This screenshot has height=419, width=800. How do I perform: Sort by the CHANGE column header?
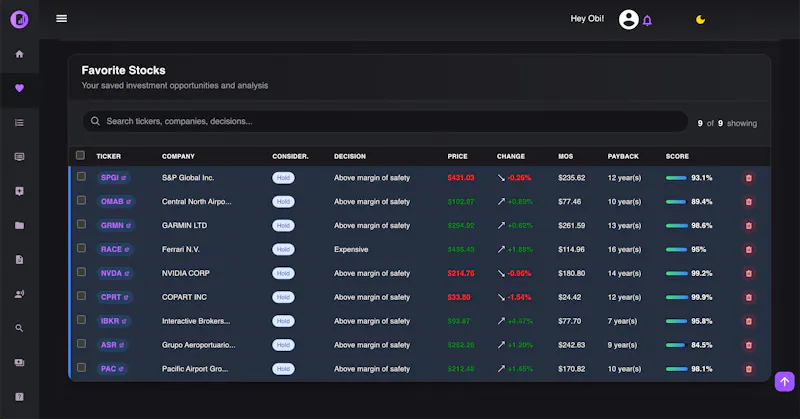coord(511,156)
